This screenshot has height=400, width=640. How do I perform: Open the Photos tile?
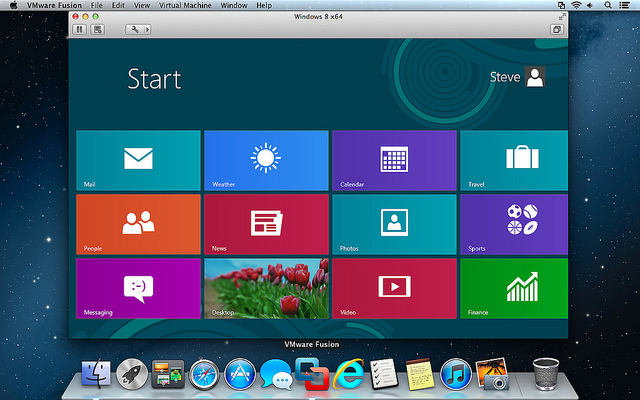(x=394, y=224)
